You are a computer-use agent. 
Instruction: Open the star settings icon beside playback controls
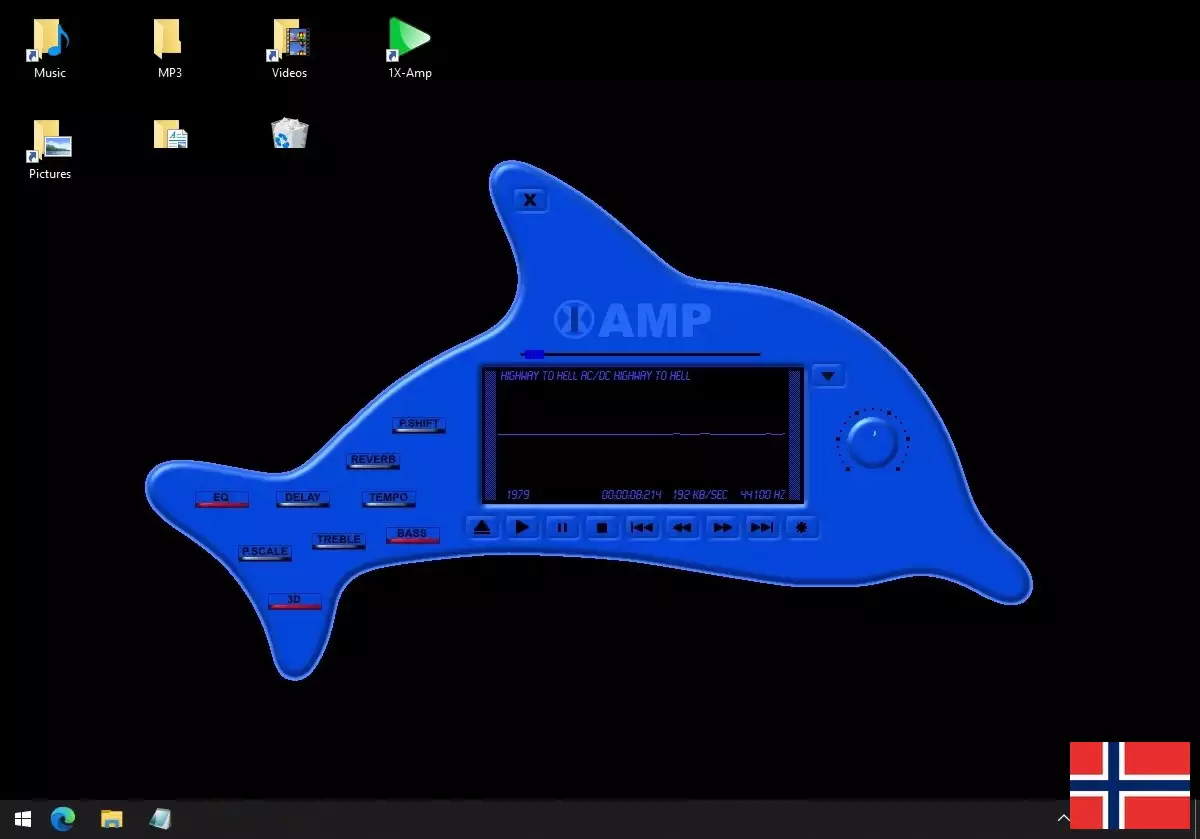[802, 527]
